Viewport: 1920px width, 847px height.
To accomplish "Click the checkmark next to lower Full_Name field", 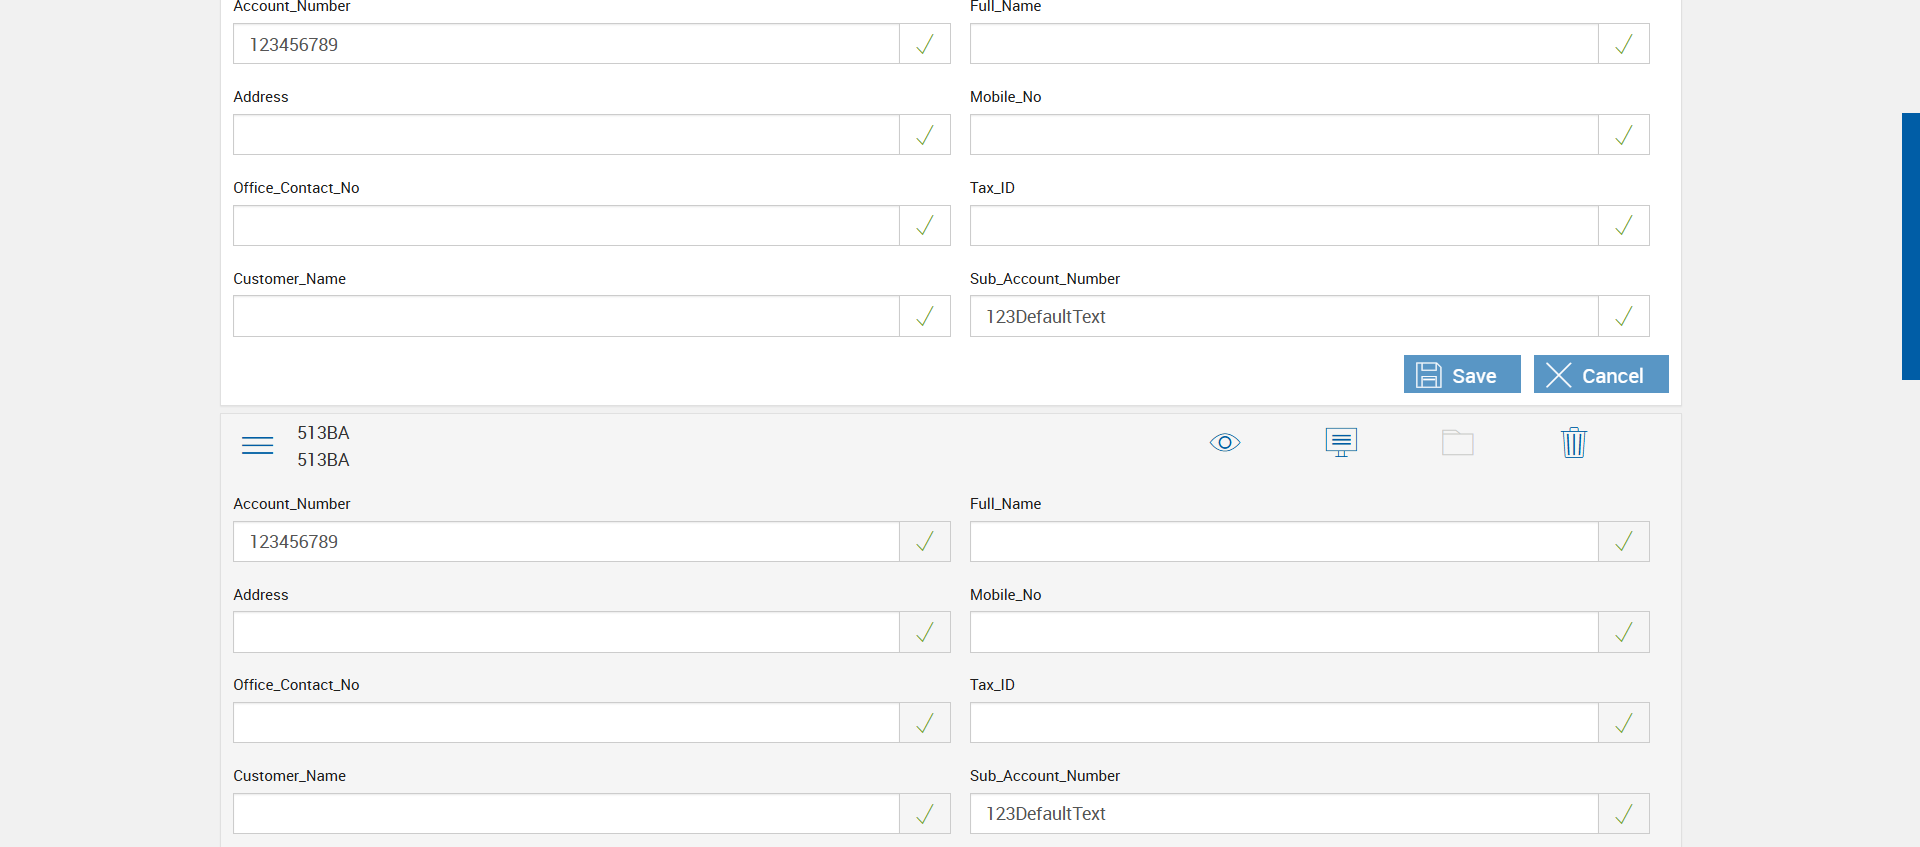I will 1623,542.
